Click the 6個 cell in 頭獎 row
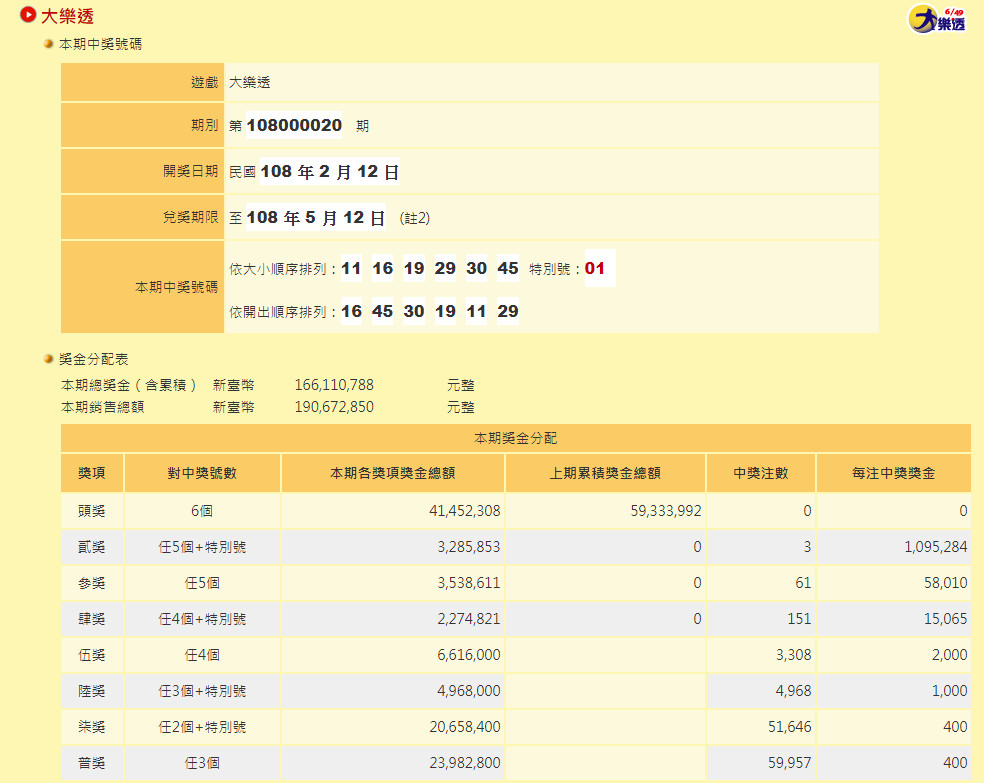This screenshot has width=984, height=783. pos(202,511)
